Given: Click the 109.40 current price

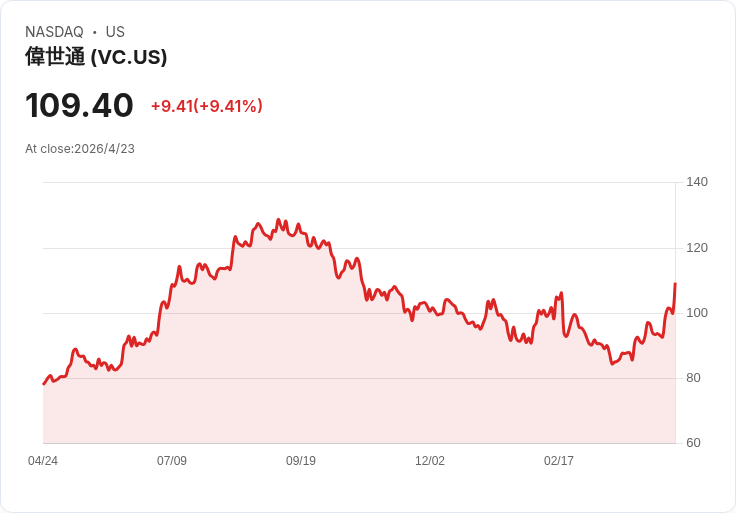Looking at the screenshot, I should (79, 105).
